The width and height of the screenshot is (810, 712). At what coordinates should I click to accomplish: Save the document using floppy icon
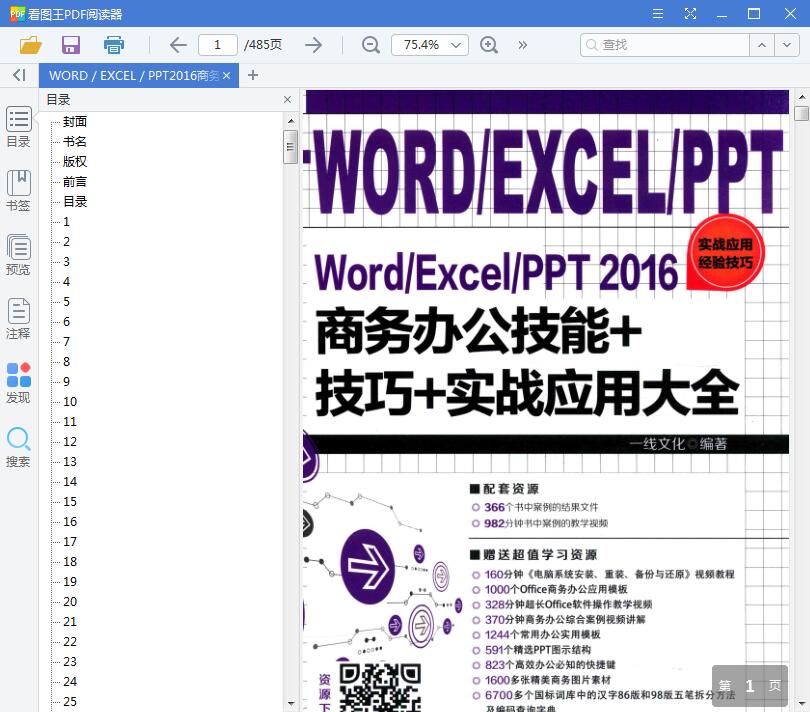click(71, 45)
